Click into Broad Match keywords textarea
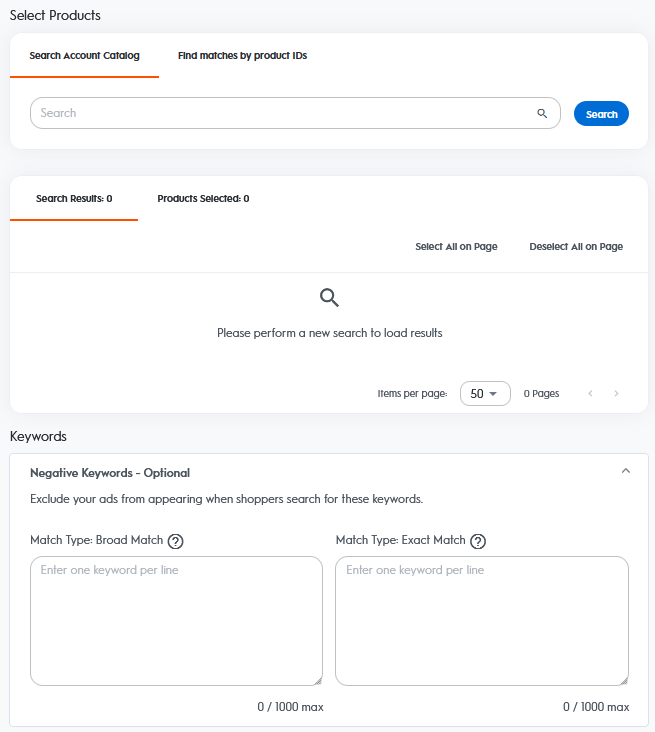The width and height of the screenshot is (655, 732). coord(176,620)
